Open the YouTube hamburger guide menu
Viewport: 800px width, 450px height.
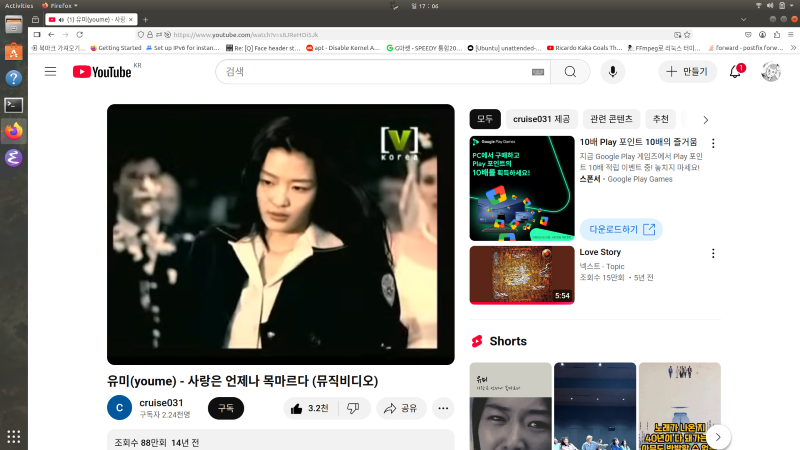coord(50,71)
